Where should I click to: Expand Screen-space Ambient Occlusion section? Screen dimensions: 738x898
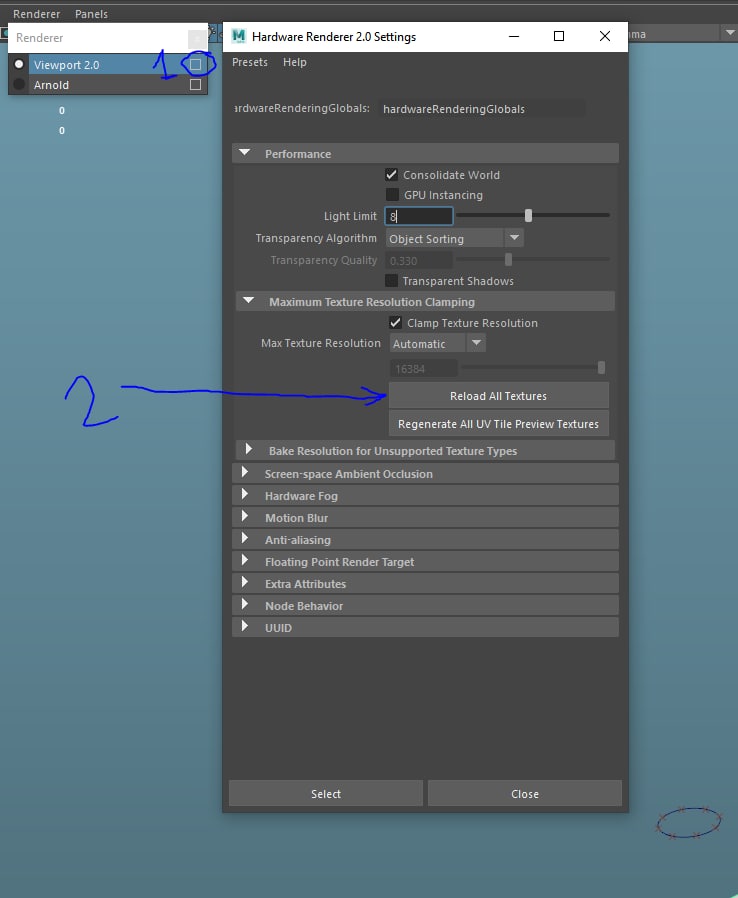tap(244, 472)
